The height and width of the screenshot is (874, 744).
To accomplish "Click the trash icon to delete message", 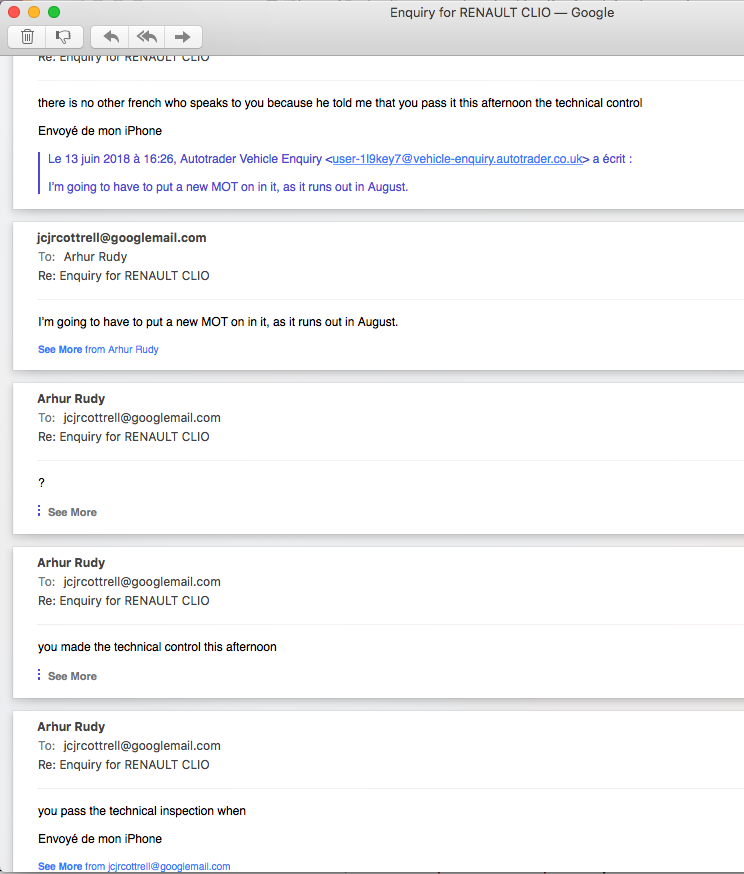I will tap(27, 37).
